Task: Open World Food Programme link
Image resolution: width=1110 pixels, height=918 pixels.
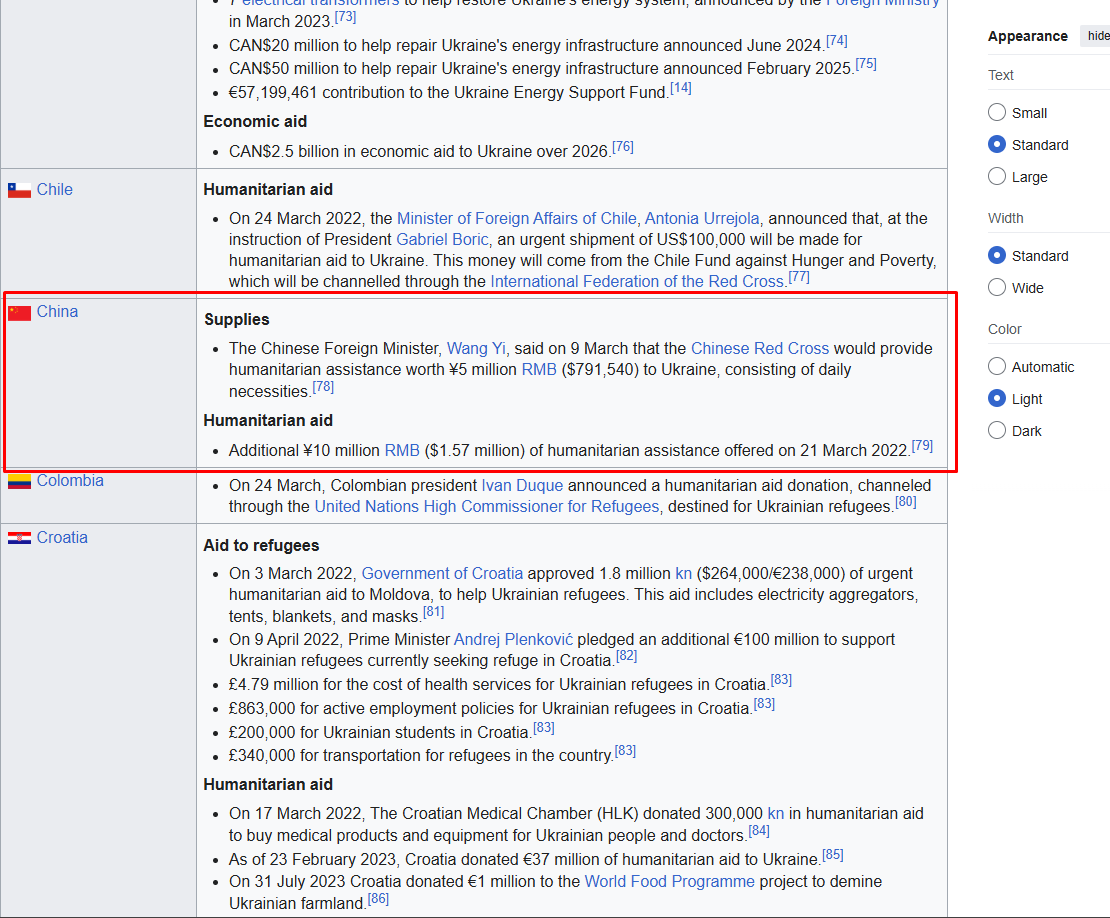Action: pyautogui.click(x=670, y=881)
